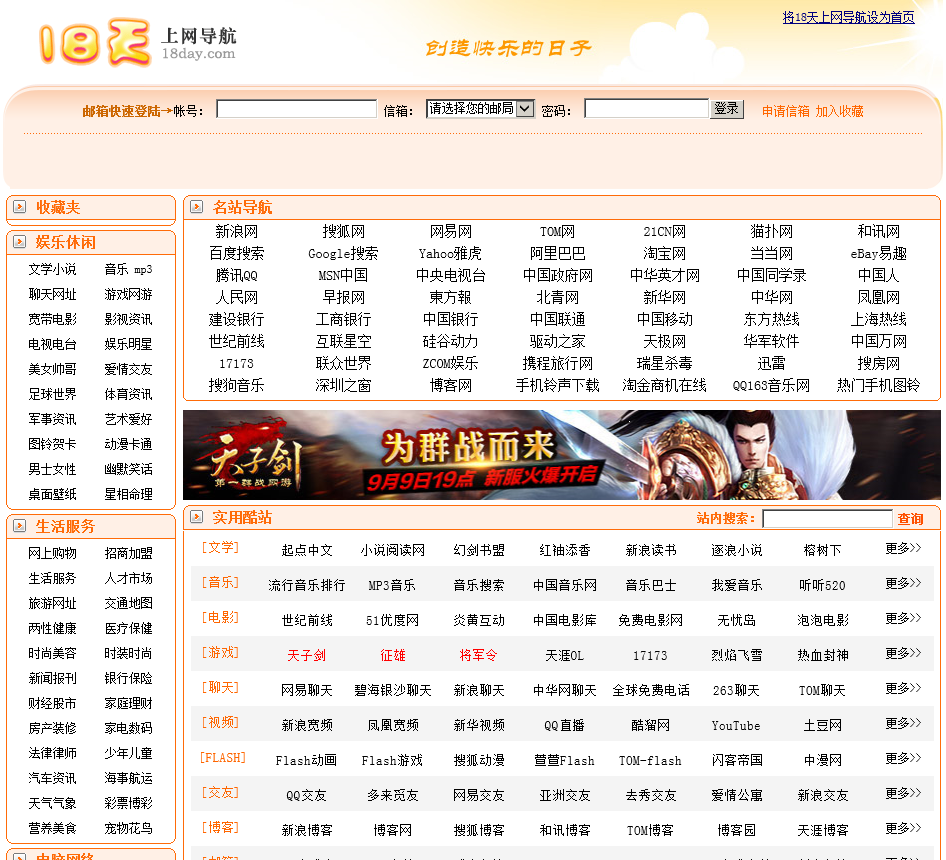Expand 更多>> in the 文学 row
Screen dimensions: 946x860
[x=903, y=548]
